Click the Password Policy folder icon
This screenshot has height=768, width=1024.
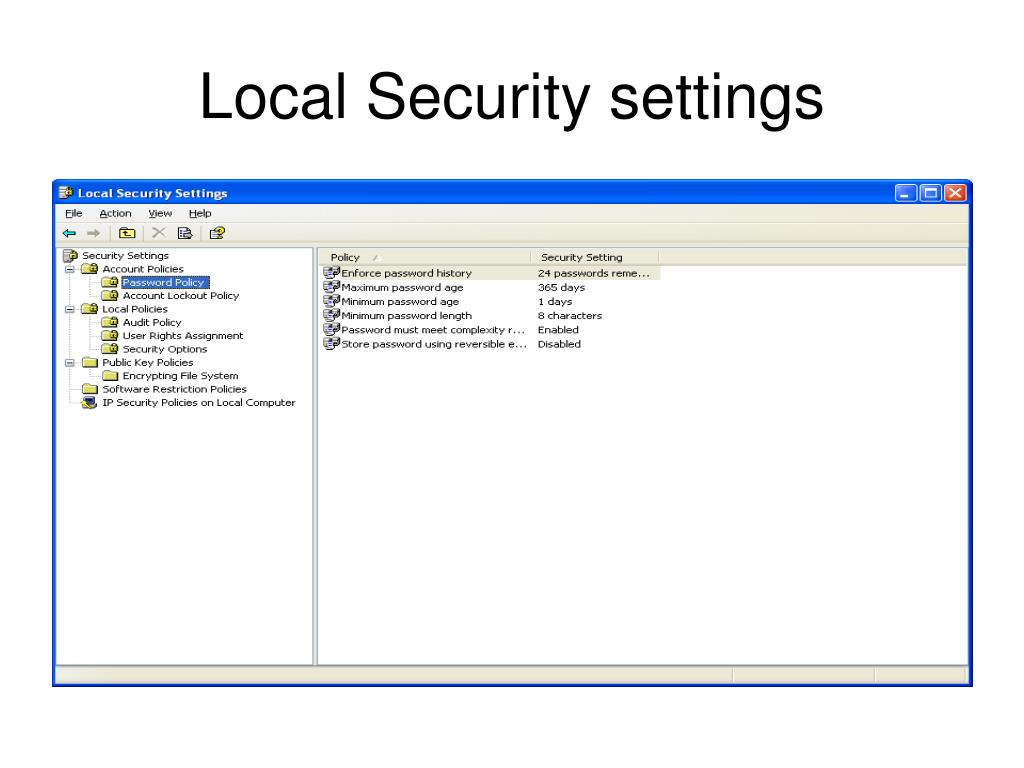pos(110,282)
